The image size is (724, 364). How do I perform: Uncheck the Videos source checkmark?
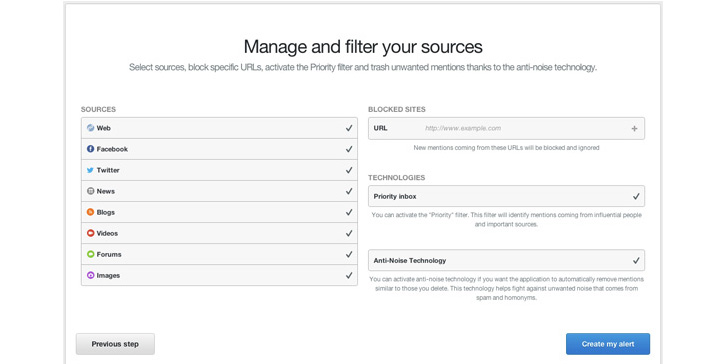(x=349, y=233)
